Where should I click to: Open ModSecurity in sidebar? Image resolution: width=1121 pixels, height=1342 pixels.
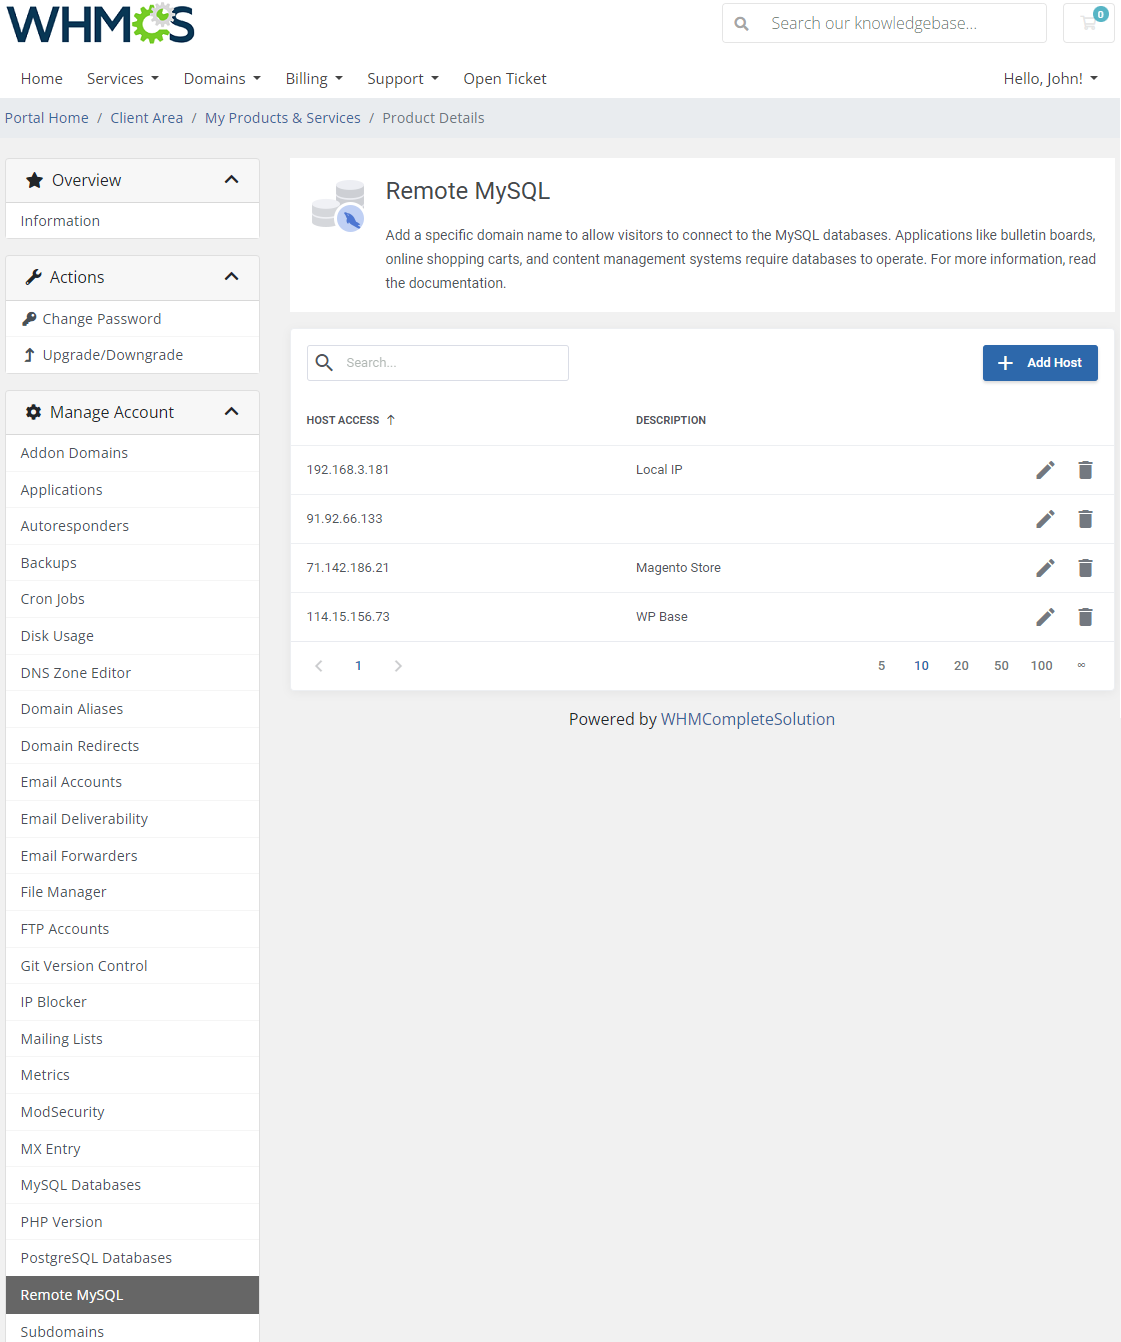click(x=132, y=1112)
